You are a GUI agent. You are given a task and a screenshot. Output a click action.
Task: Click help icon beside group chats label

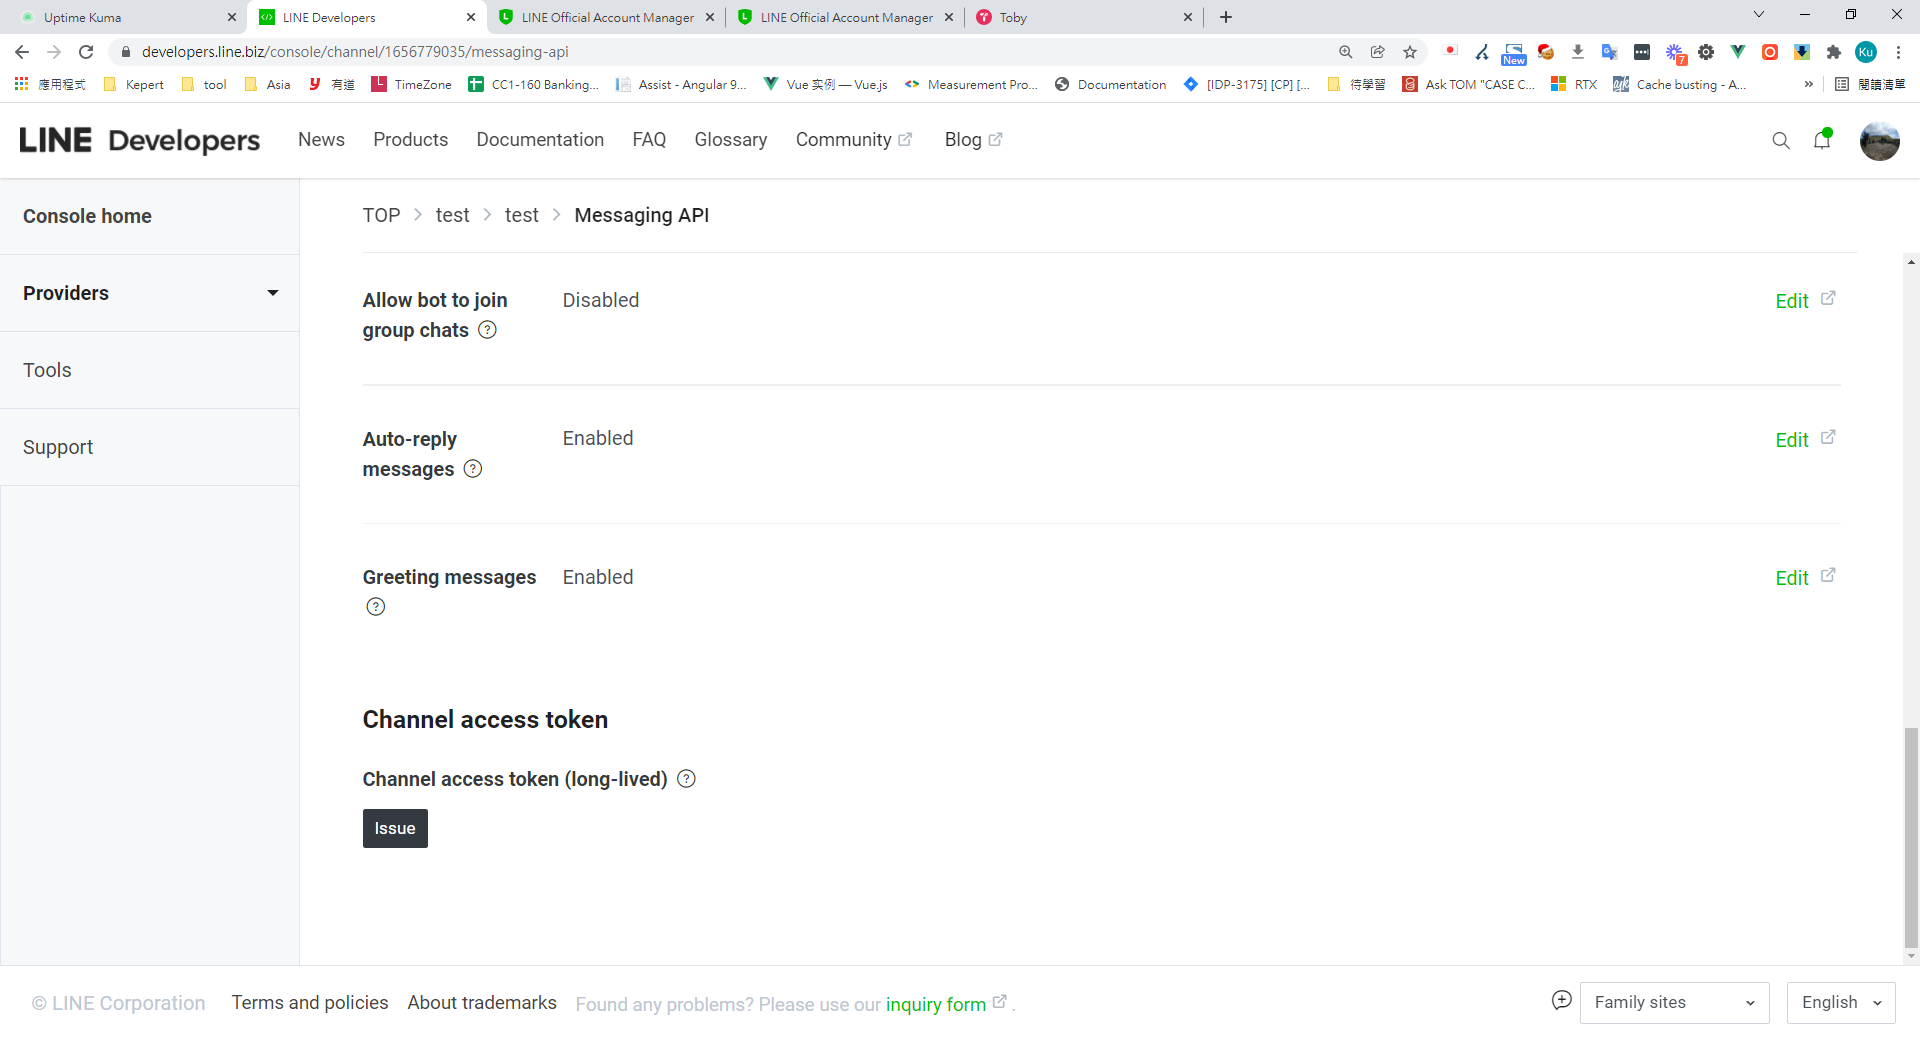point(487,330)
